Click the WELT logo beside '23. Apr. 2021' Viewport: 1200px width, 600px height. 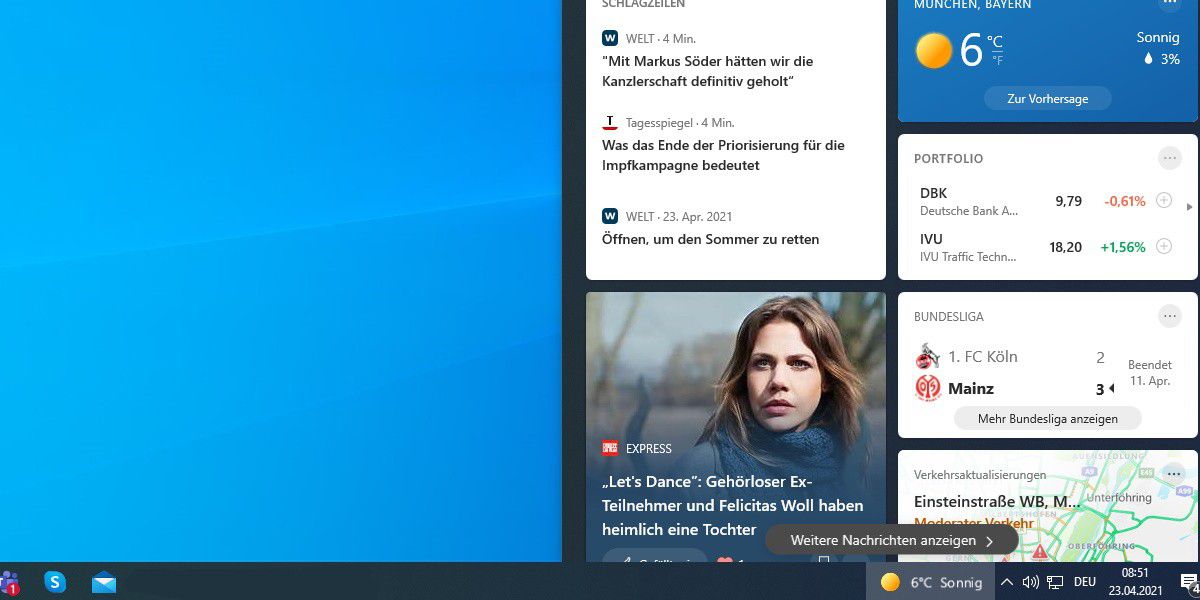click(x=610, y=216)
